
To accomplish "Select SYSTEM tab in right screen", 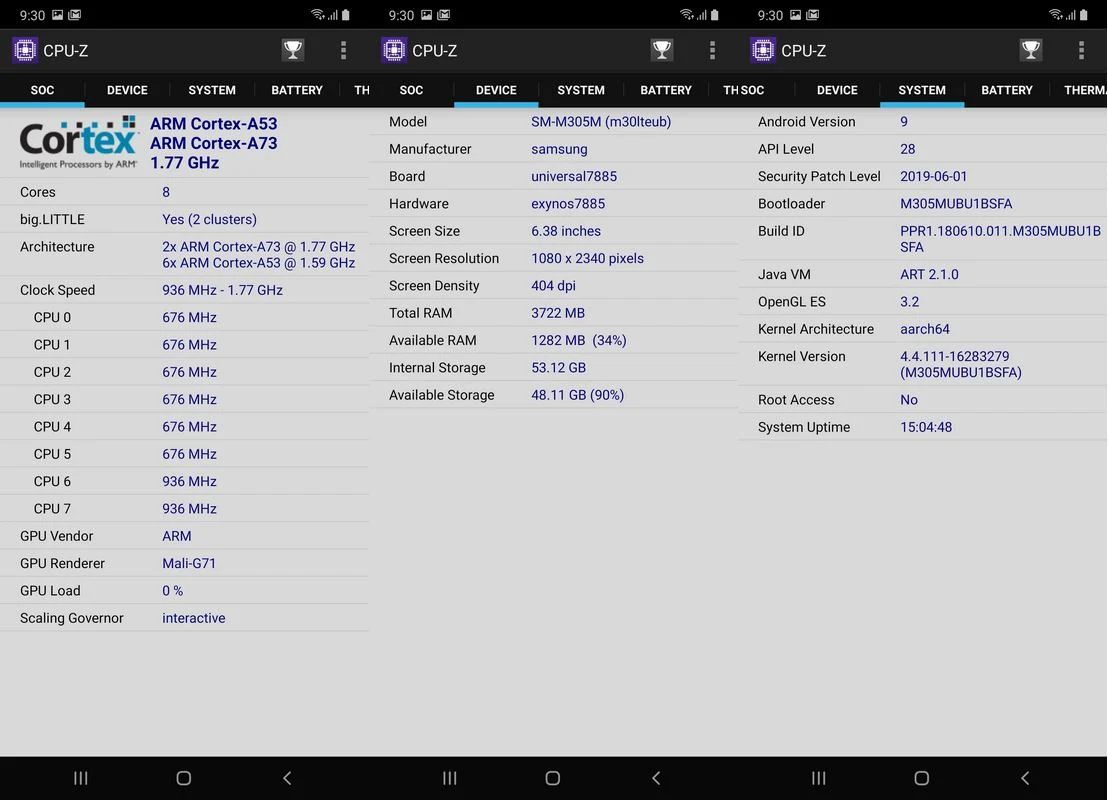I will (x=922, y=90).
